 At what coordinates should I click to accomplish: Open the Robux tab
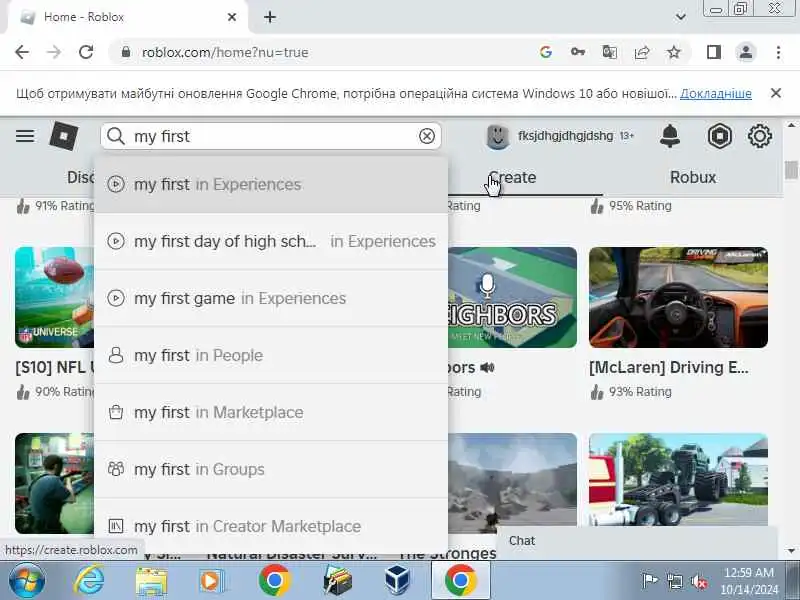(693, 178)
